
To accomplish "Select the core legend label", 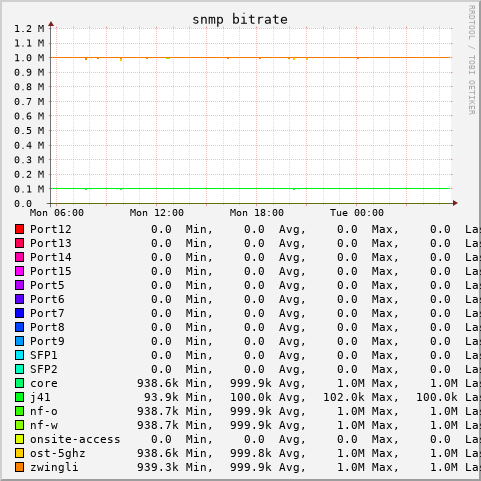I will (x=44, y=383).
